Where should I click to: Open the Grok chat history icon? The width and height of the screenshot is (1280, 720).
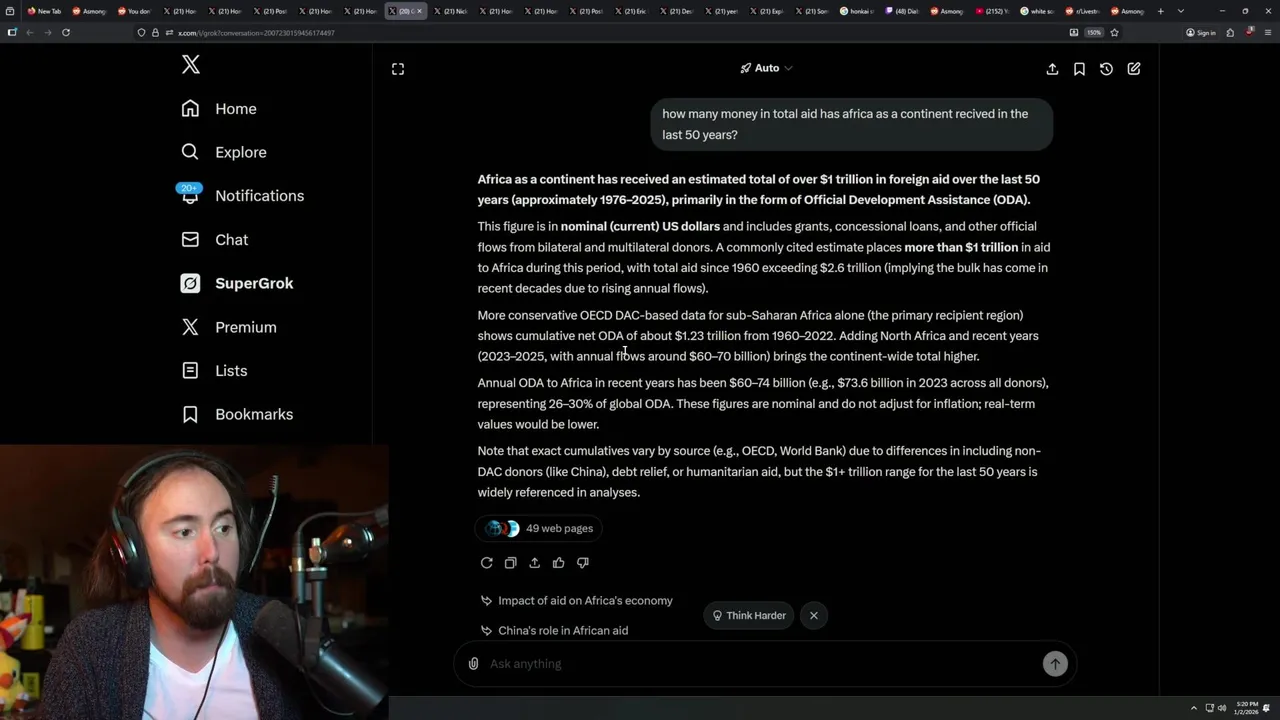[1106, 69]
